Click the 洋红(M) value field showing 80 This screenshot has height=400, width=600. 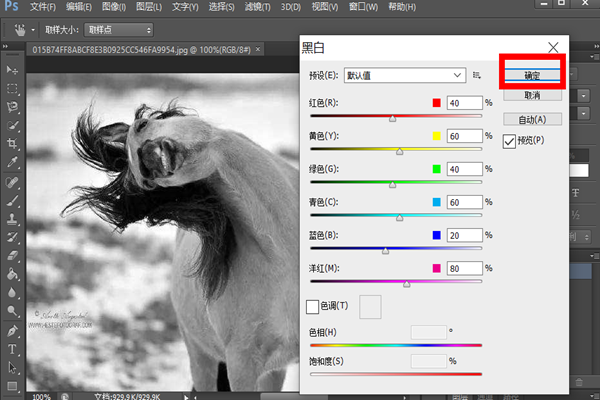click(465, 268)
